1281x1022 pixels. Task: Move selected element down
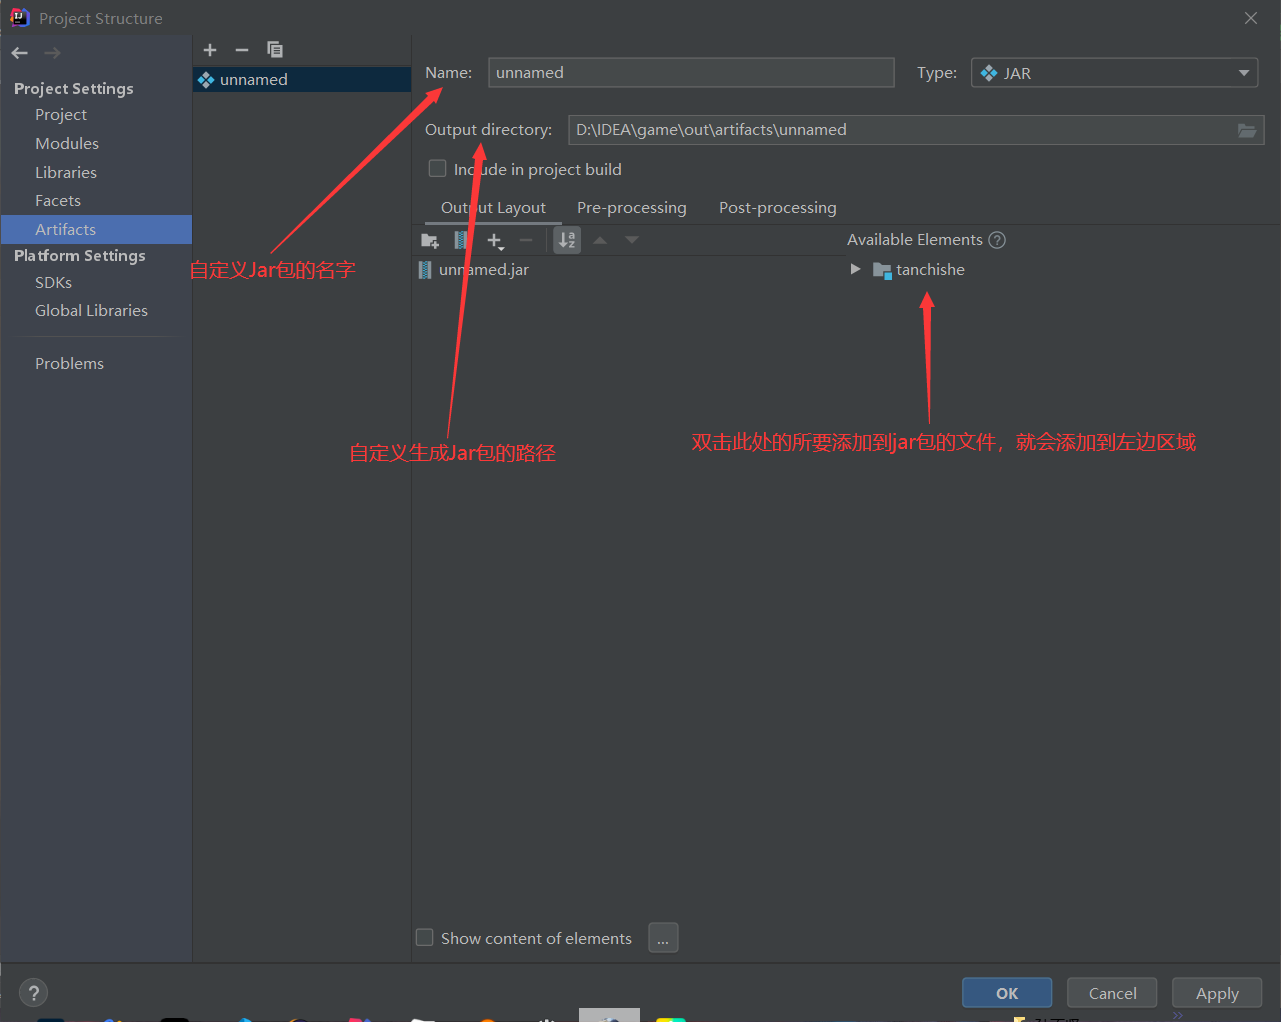tap(632, 240)
